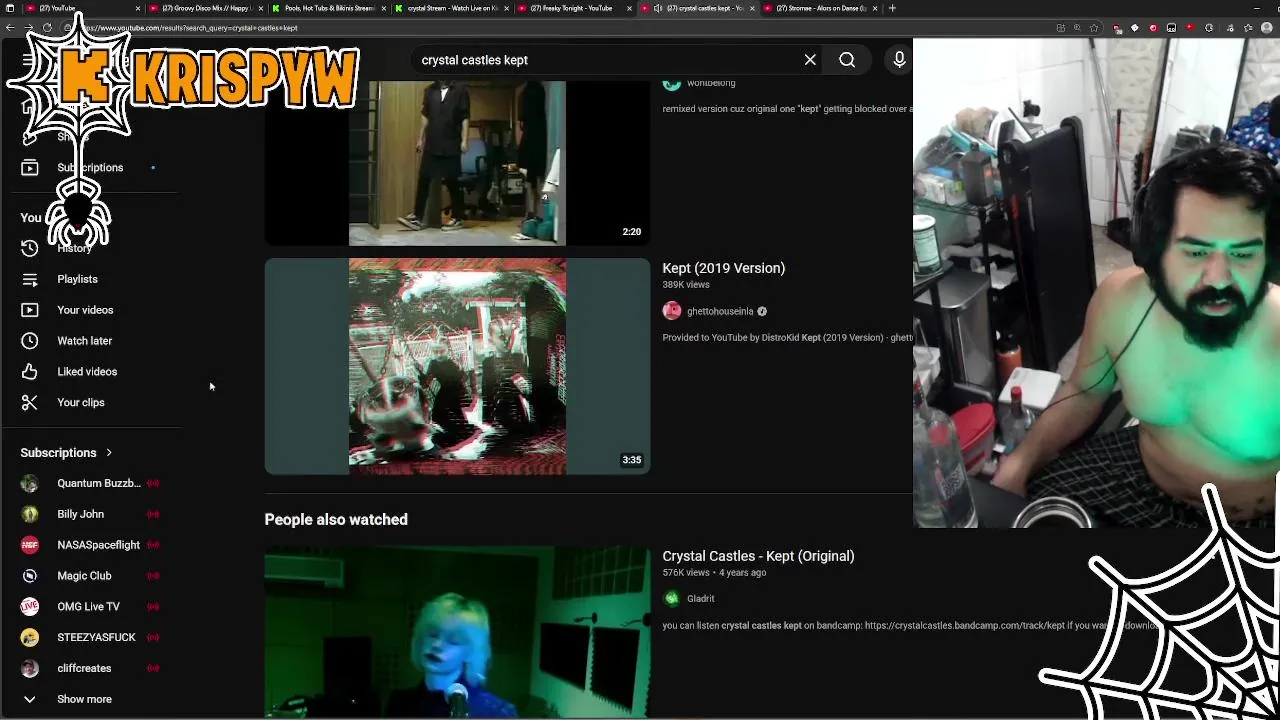Click the Billy John channel avatar
Screen dimensions: 1280x720
coord(30,514)
